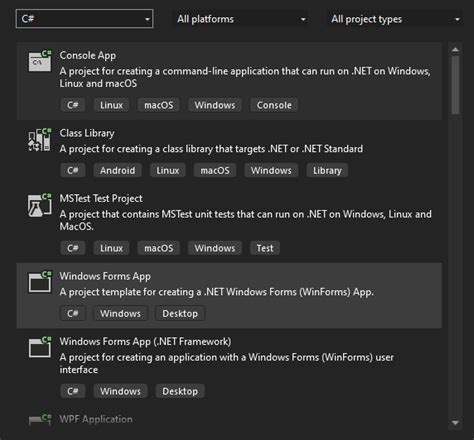Click the scrollbar down arrow

coord(455,423)
